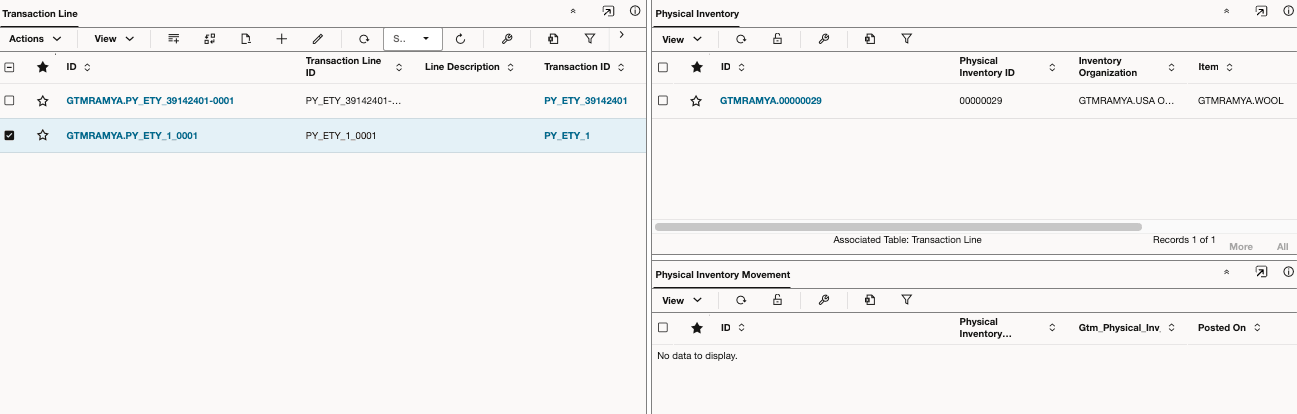Image resolution: width=1297 pixels, height=414 pixels.
Task: Toggle the select-all checkbox in Transaction Line
Action: 10,67
